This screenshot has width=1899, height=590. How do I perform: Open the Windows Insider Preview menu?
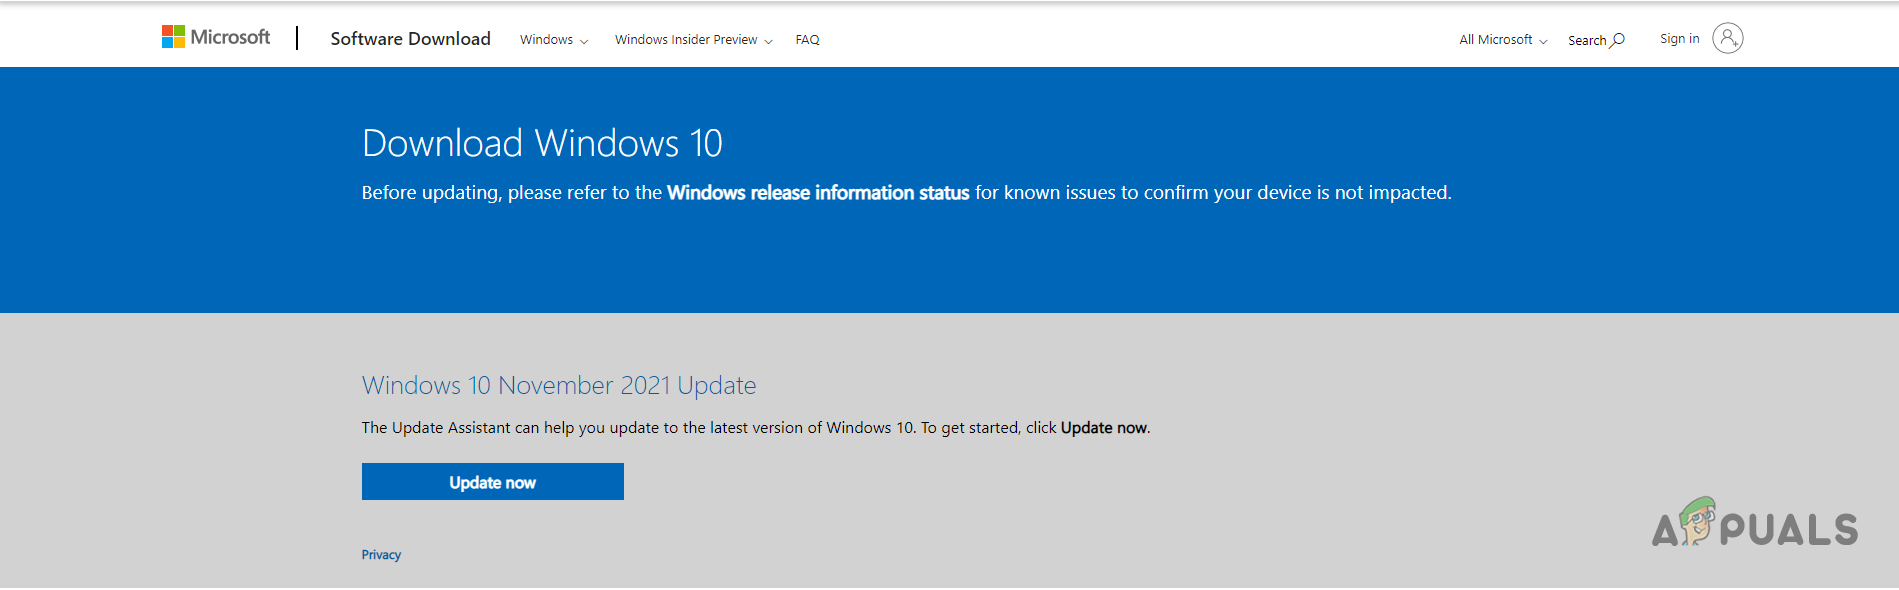pyautogui.click(x=686, y=40)
